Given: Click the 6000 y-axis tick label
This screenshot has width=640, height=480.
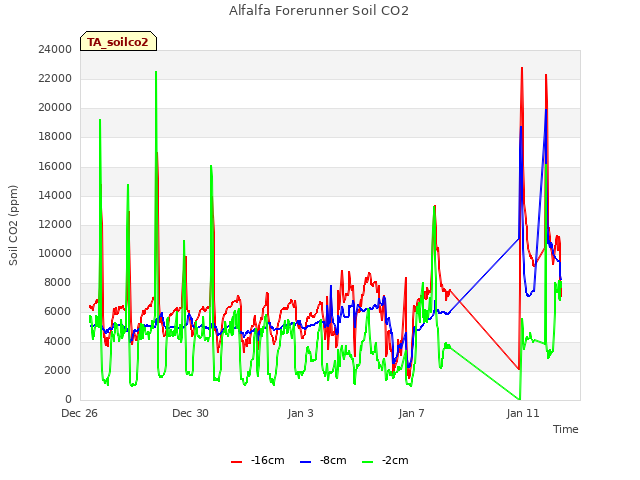Looking at the screenshot, I should 58,312.
